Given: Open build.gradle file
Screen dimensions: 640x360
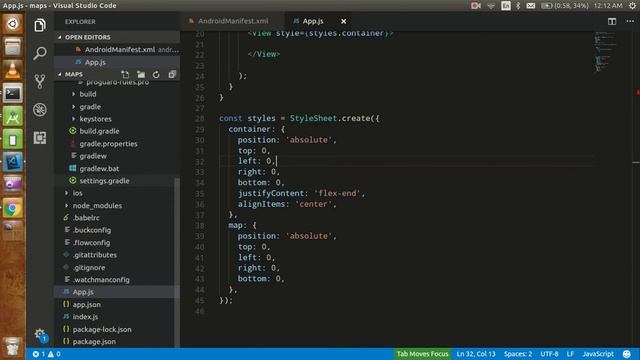Looking at the screenshot, I should [x=99, y=131].
